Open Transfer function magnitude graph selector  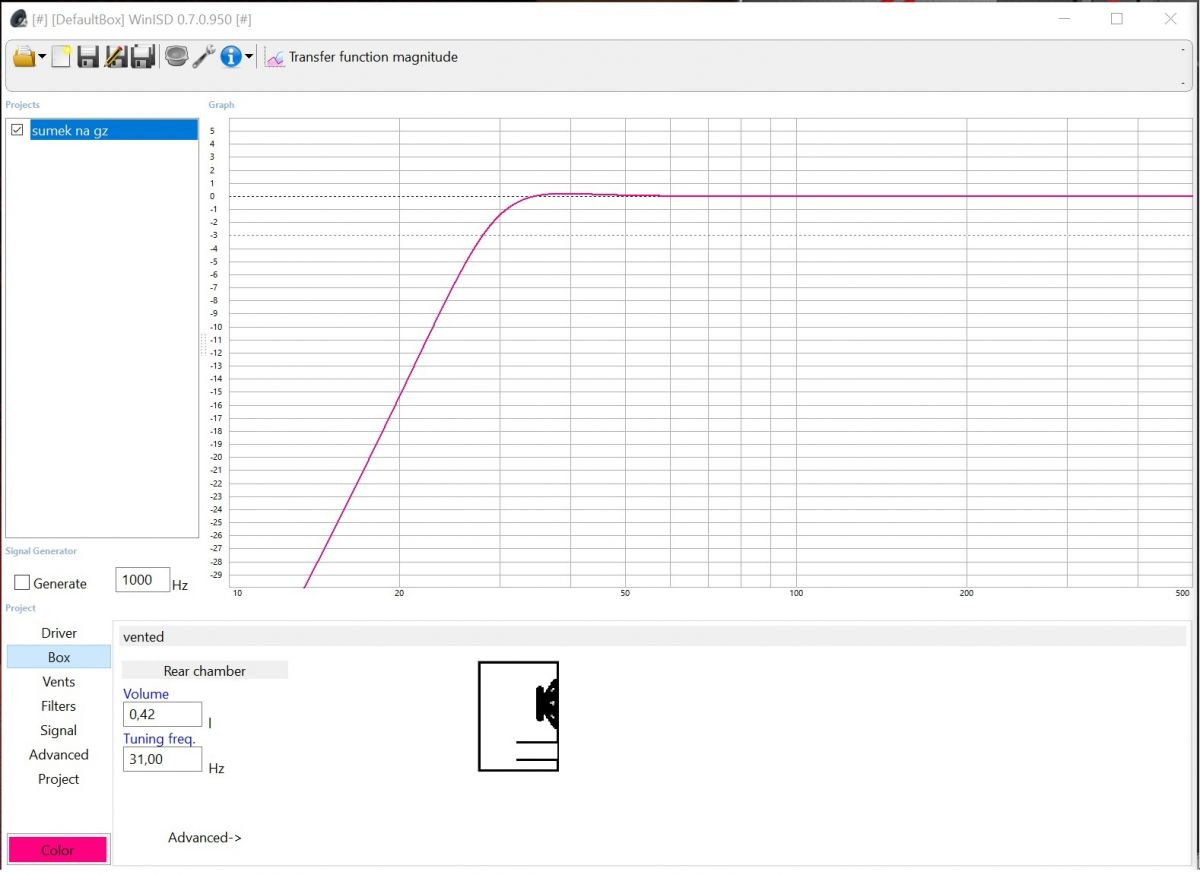(373, 57)
